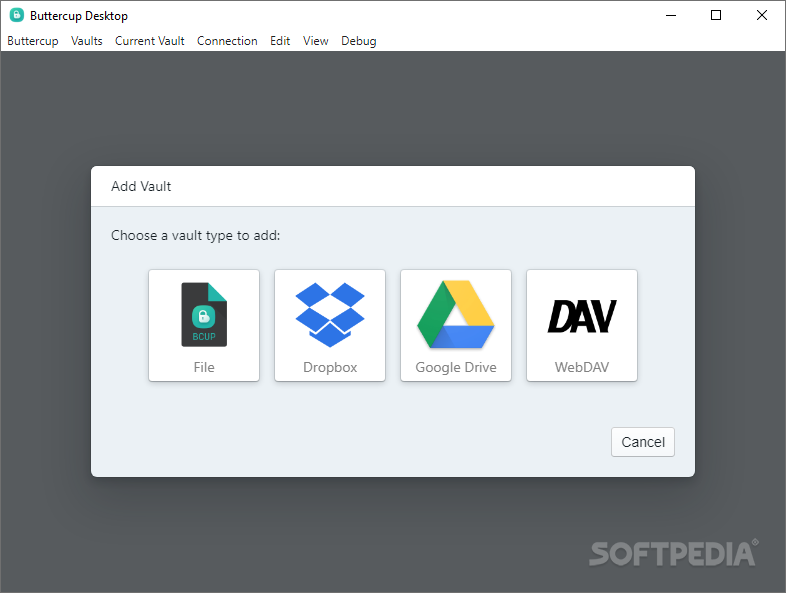Click the 'WebDAV' label text

point(581,367)
